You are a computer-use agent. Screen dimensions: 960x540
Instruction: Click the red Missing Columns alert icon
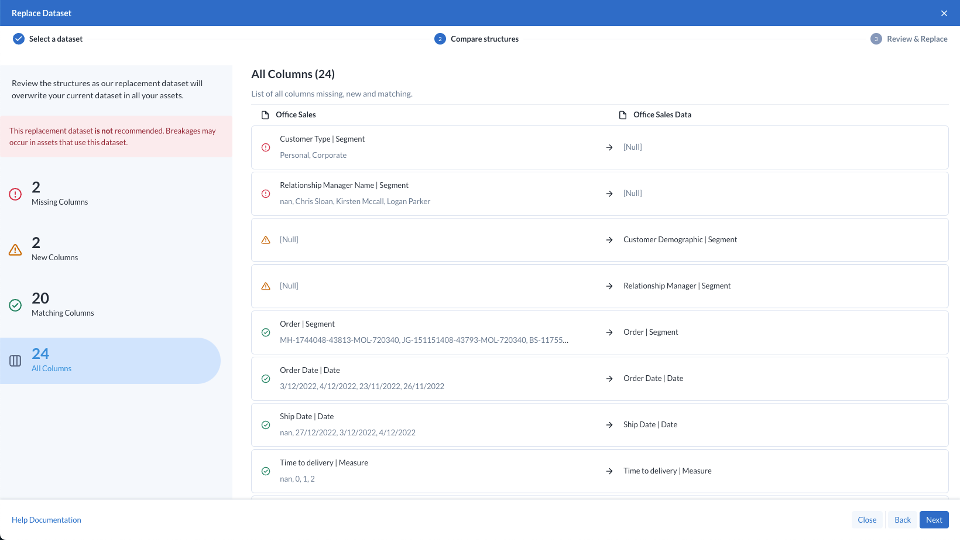(x=15, y=194)
